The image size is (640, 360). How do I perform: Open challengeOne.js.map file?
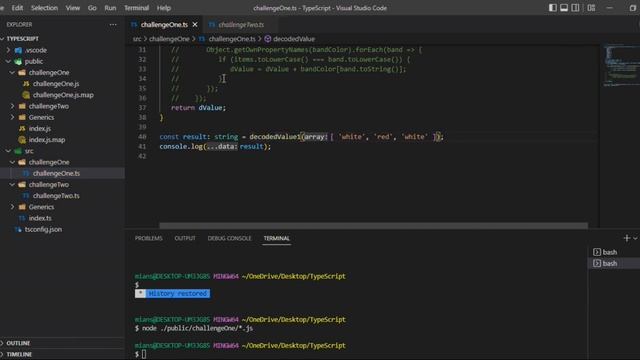(63, 95)
